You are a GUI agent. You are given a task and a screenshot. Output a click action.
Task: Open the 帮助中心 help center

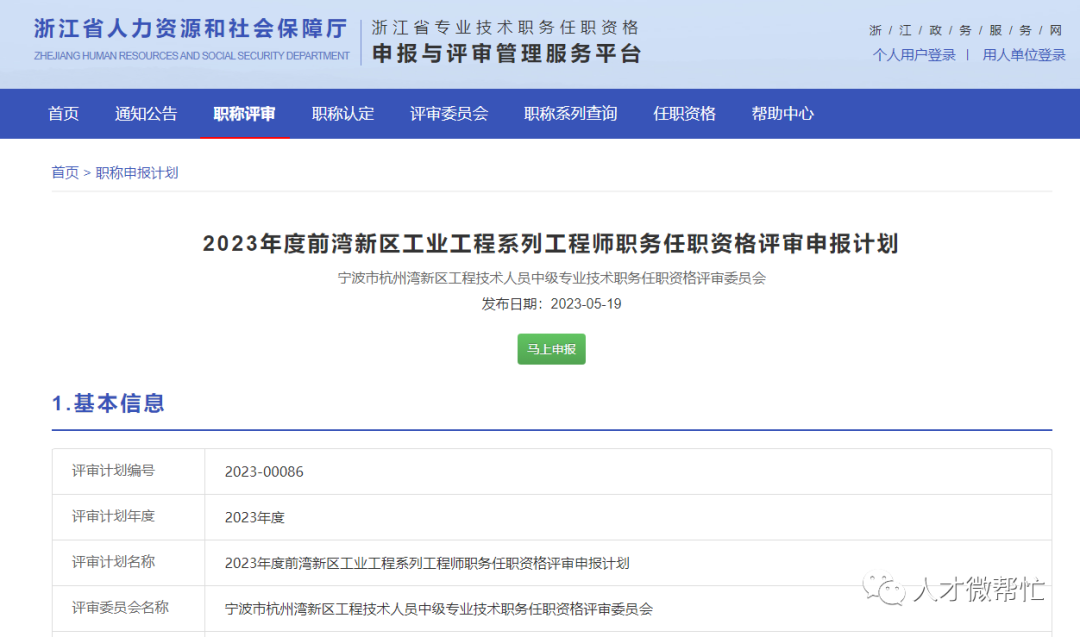(x=782, y=113)
